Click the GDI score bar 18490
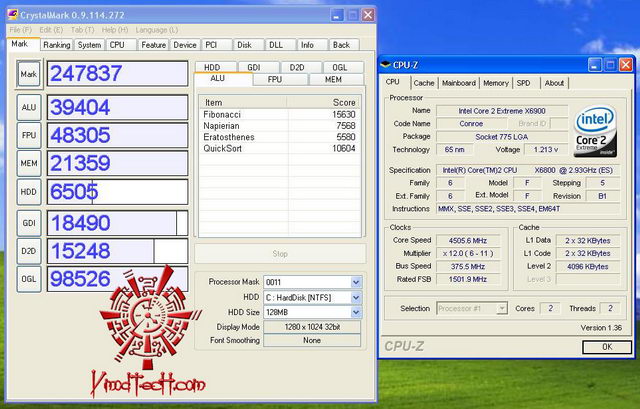The width and height of the screenshot is (640, 409). [x=118, y=223]
